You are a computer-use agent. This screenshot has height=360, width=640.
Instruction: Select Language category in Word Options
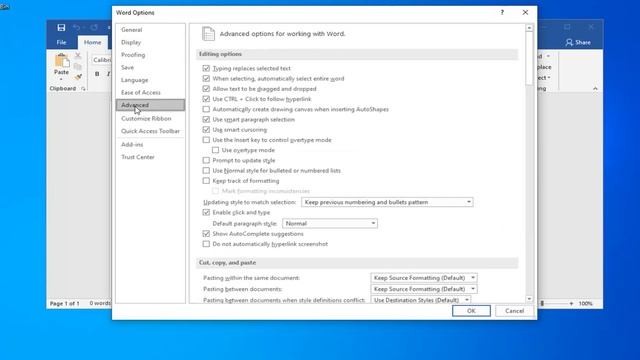(150, 80)
